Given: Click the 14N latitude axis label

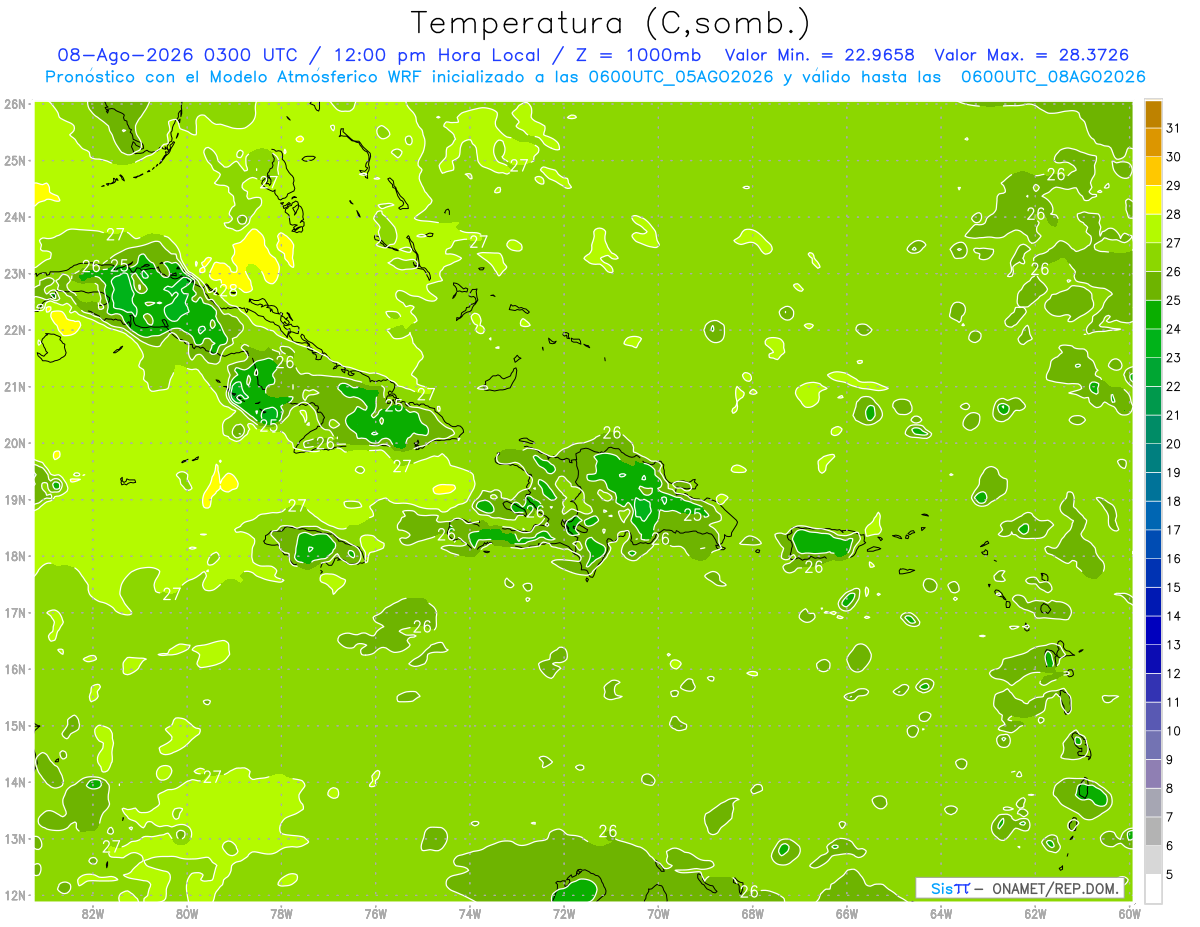Looking at the screenshot, I should point(15,782).
